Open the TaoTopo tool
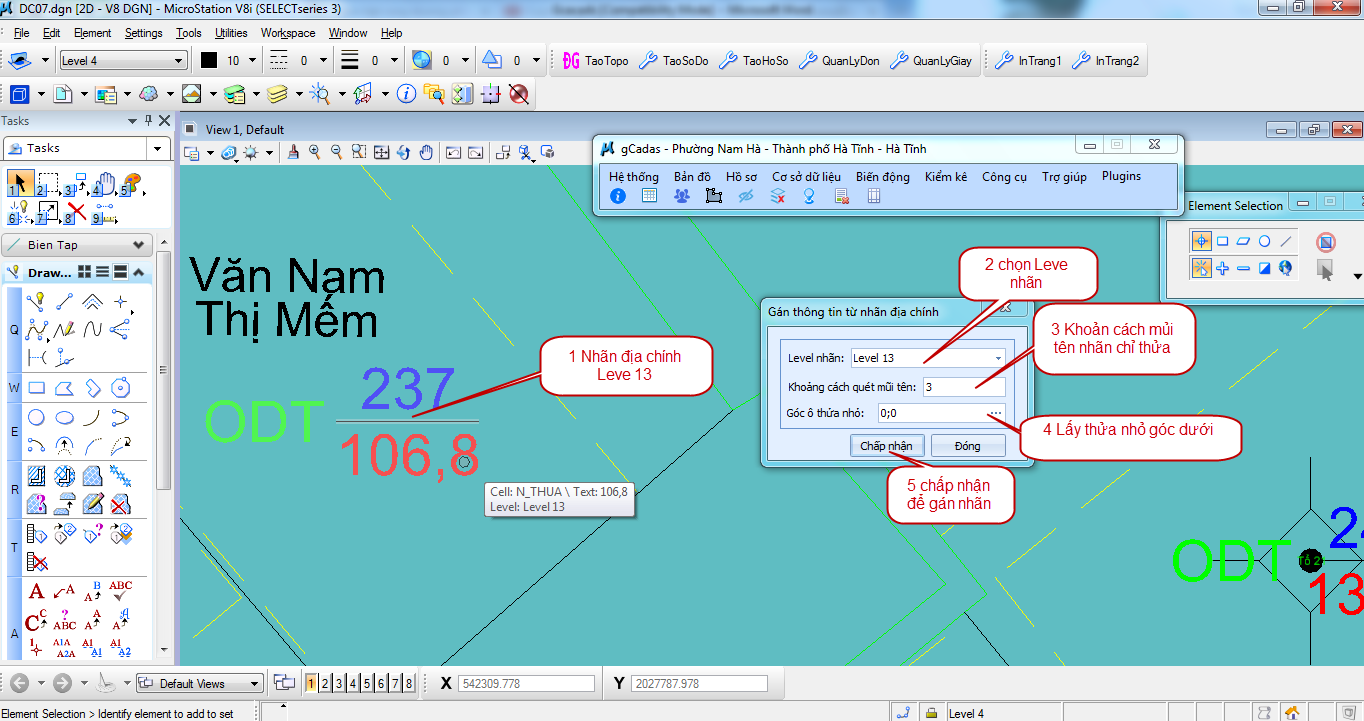The height and width of the screenshot is (721, 1364). [x=595, y=61]
